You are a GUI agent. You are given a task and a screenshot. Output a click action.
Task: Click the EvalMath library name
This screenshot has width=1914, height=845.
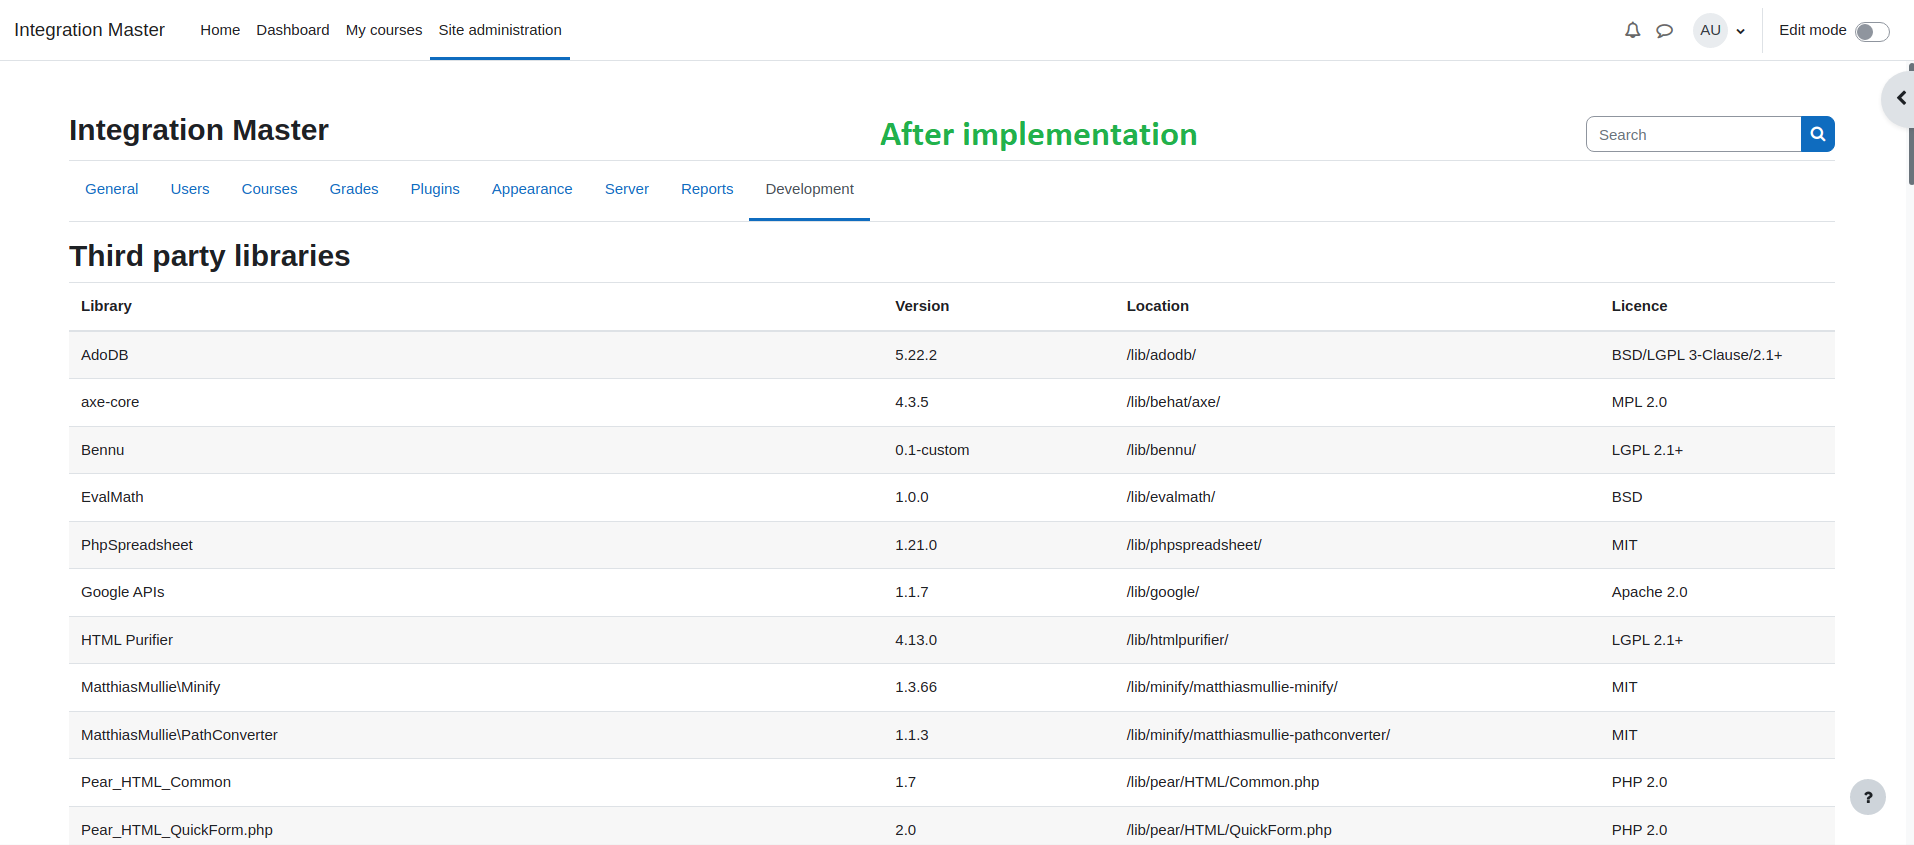[x=112, y=497]
